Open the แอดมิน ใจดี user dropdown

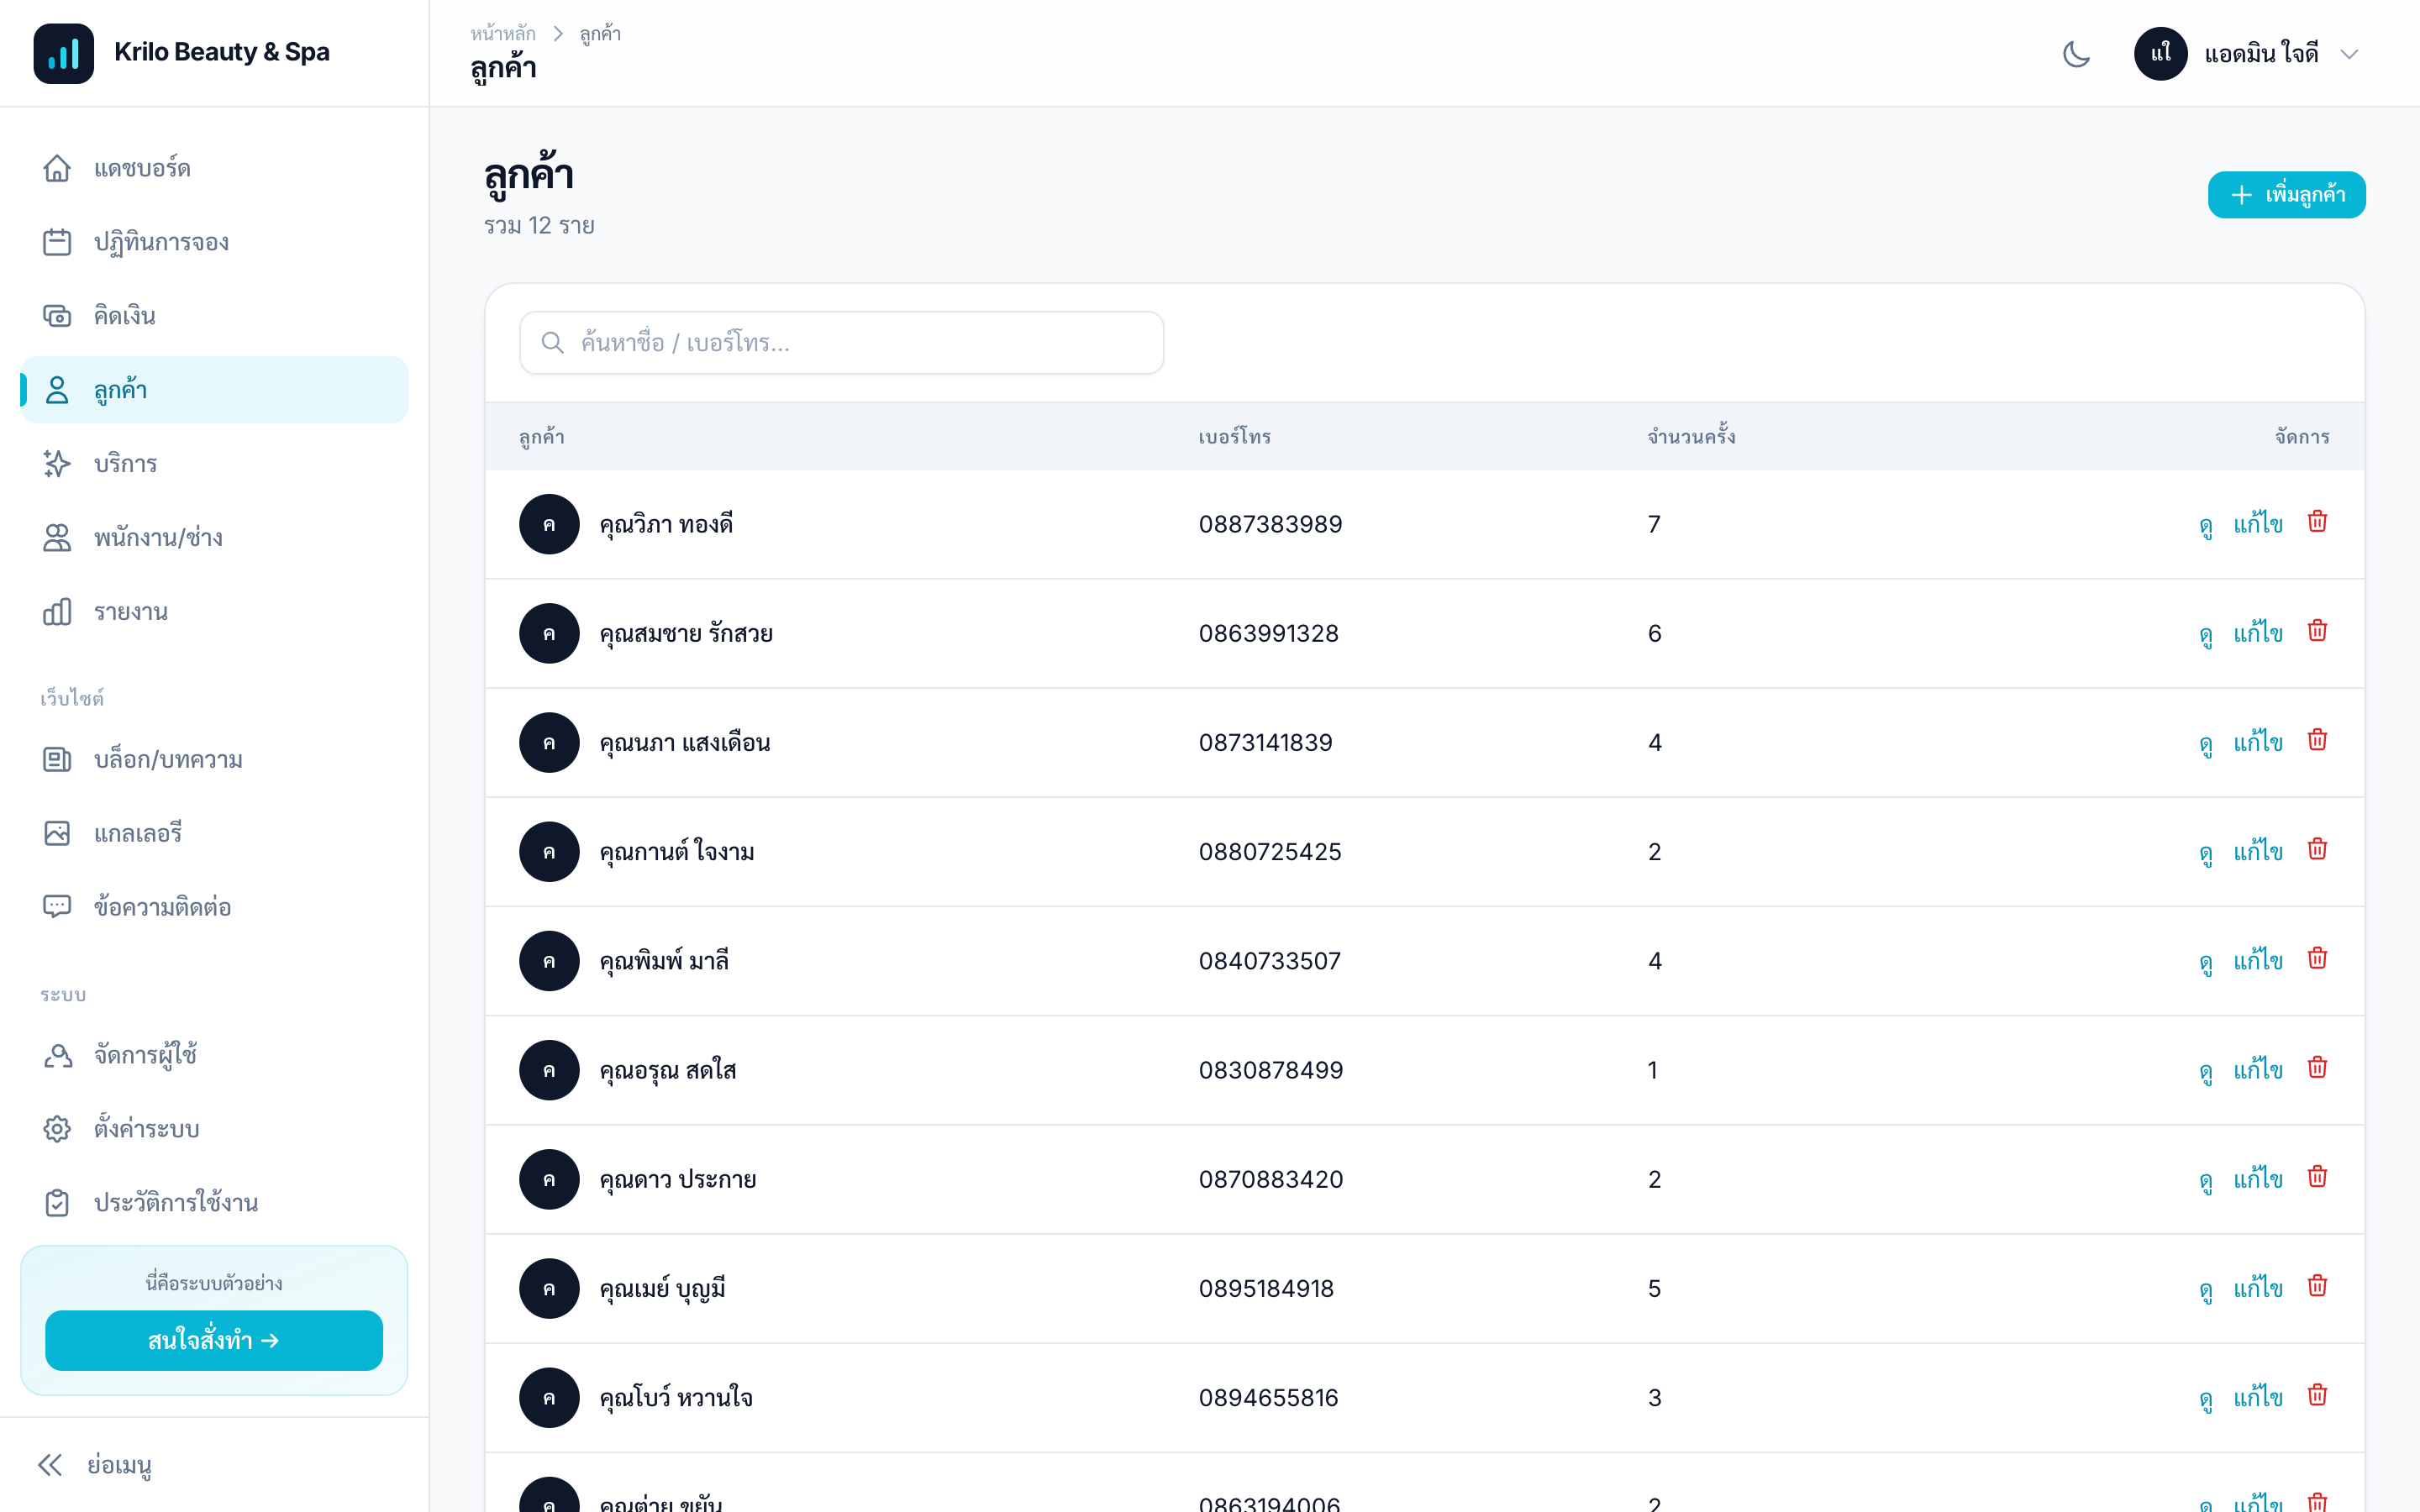click(2246, 54)
